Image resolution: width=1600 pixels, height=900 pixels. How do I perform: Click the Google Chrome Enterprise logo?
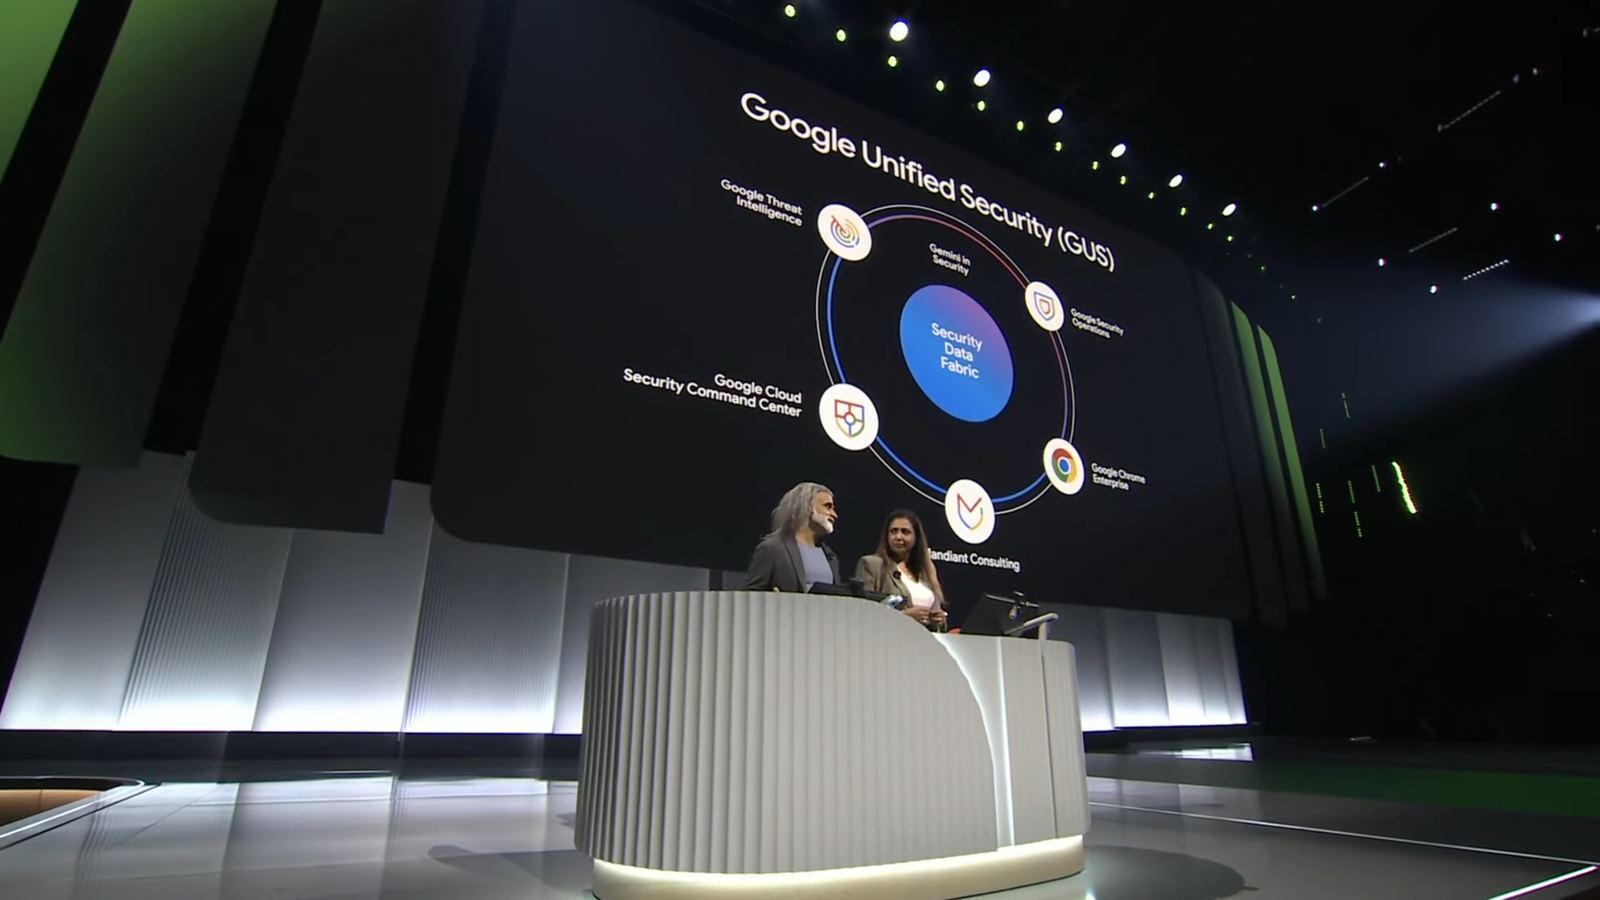1063,466
